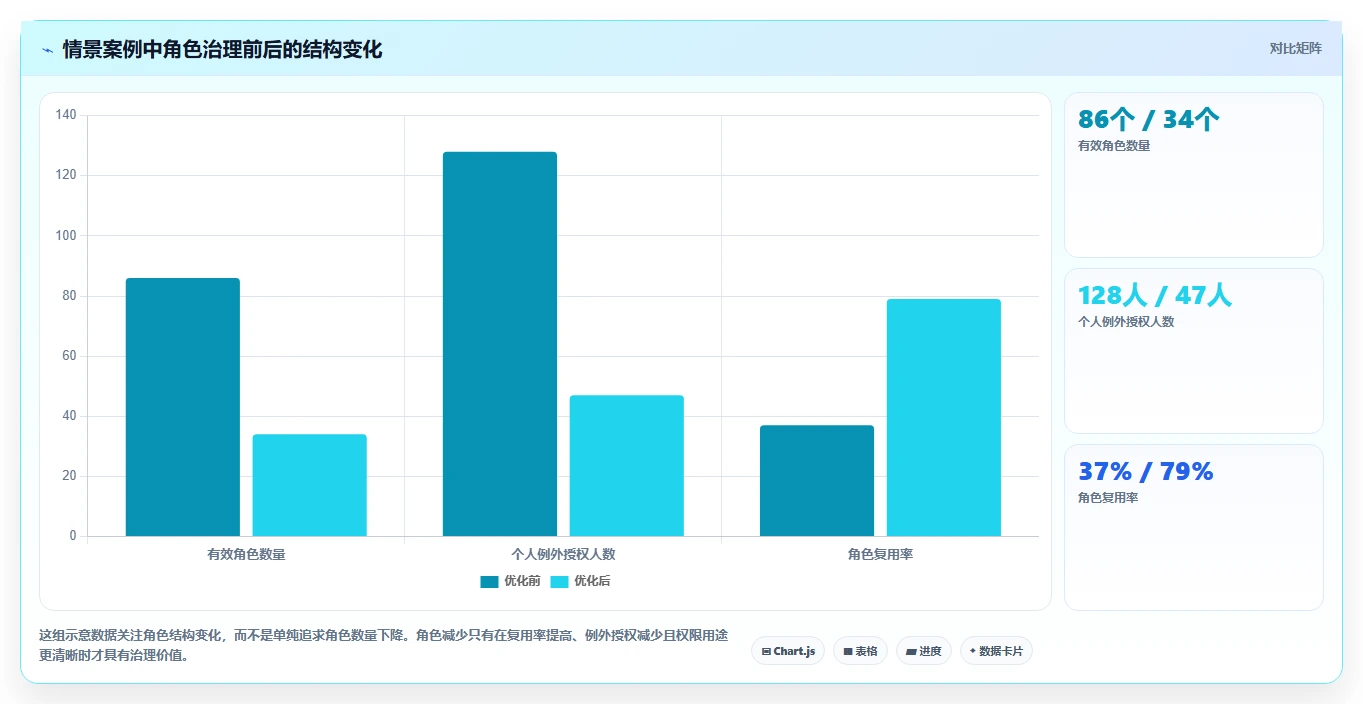Click the 优化前 bar for 个人例外授权人数
Screen dimensions: 1363x704
500,344
